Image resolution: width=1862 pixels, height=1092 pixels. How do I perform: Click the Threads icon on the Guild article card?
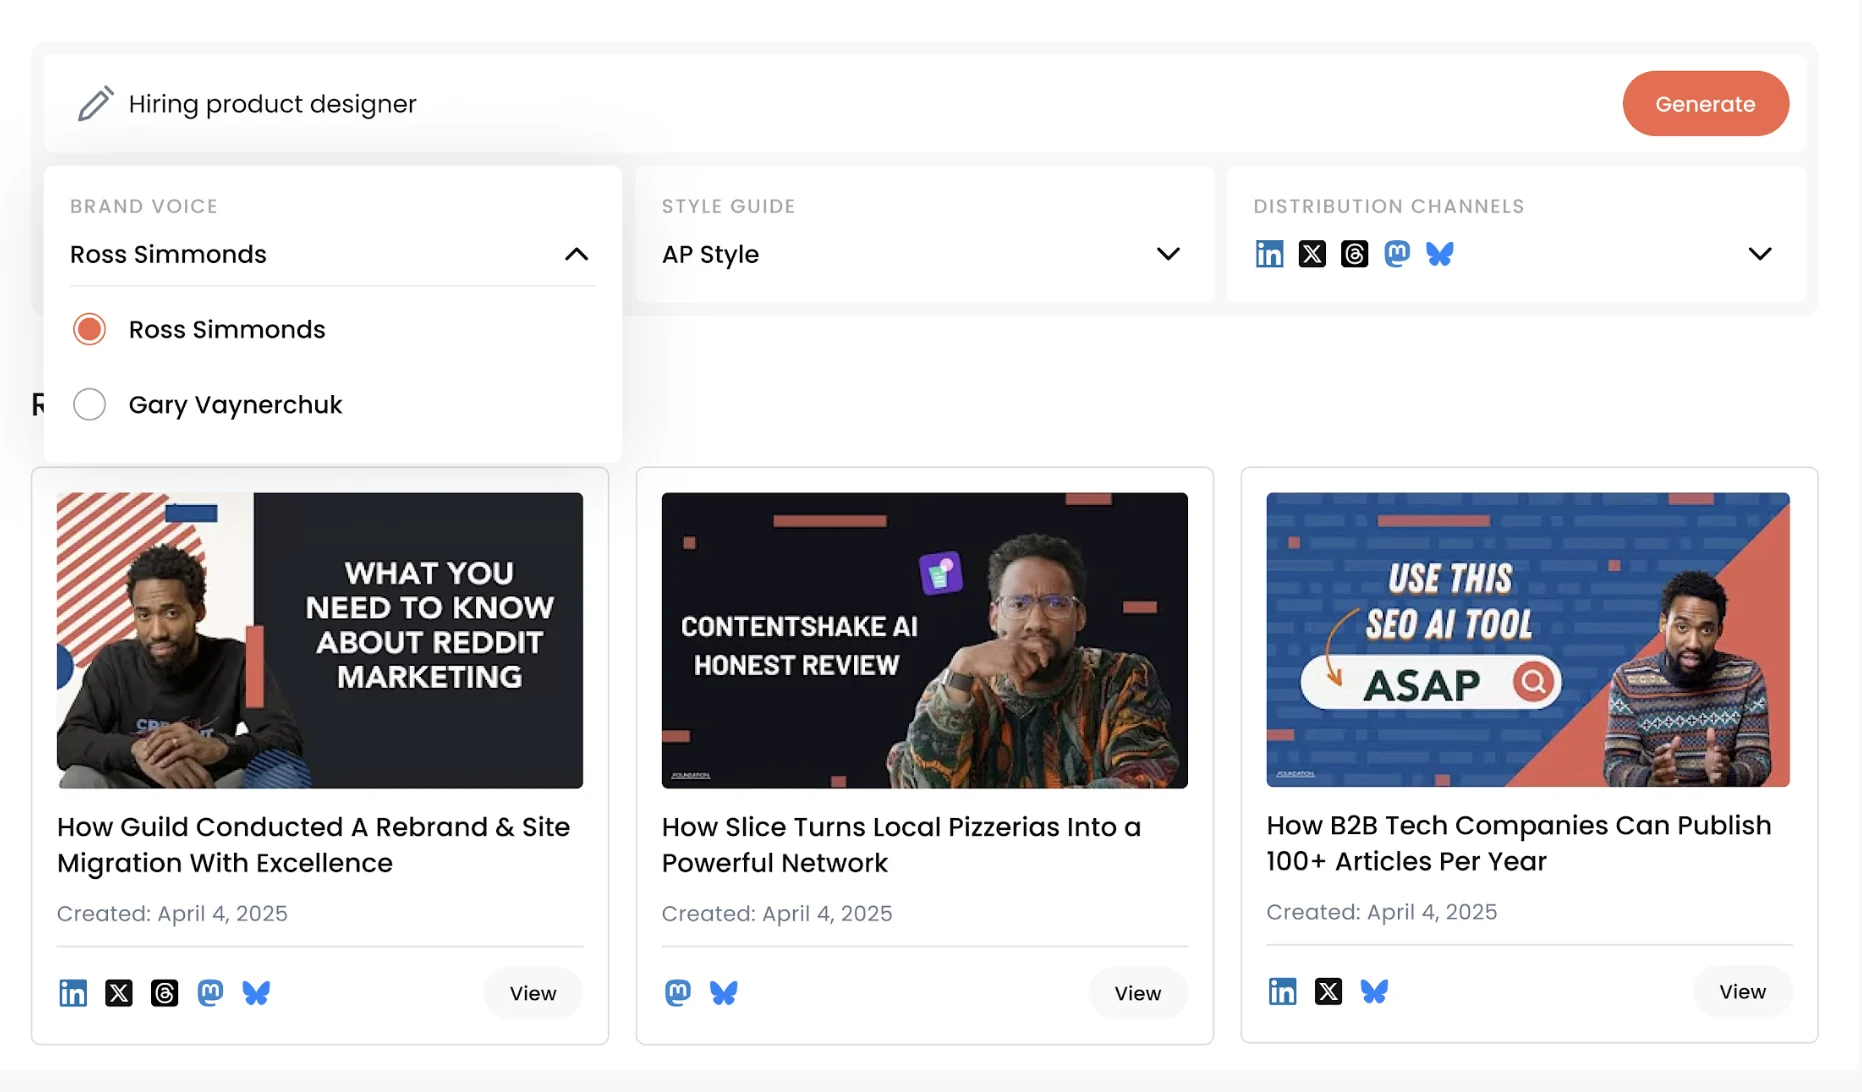164,992
